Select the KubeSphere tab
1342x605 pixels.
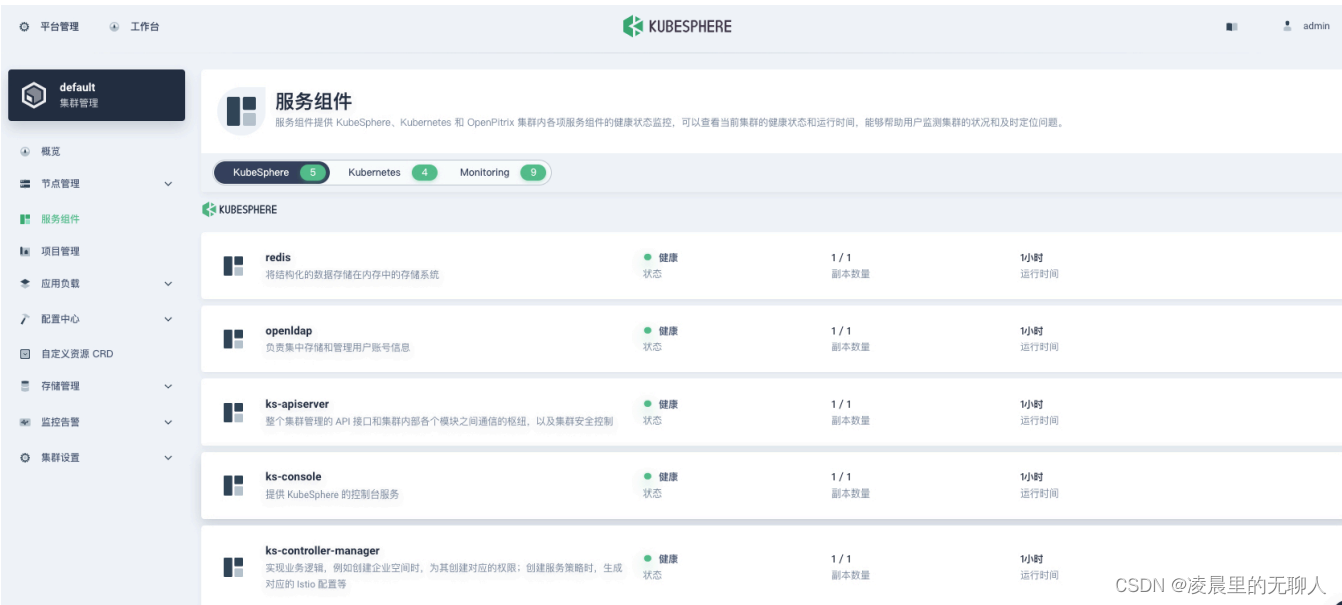pos(272,173)
